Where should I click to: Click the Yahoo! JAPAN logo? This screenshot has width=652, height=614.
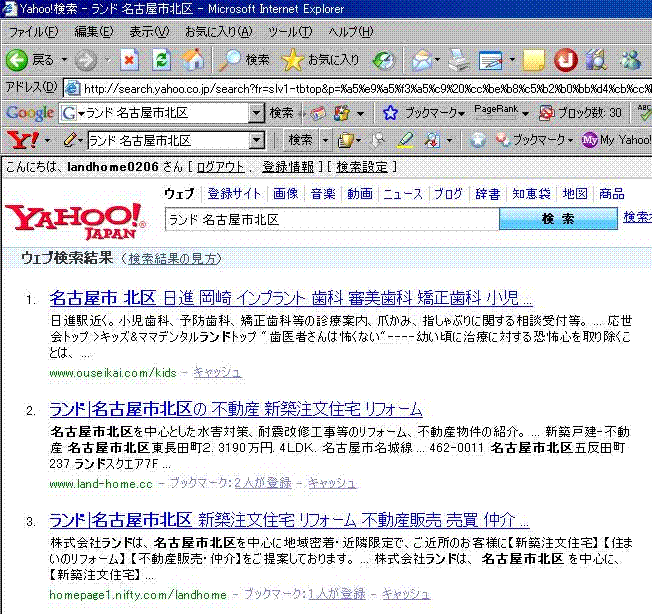[75, 221]
